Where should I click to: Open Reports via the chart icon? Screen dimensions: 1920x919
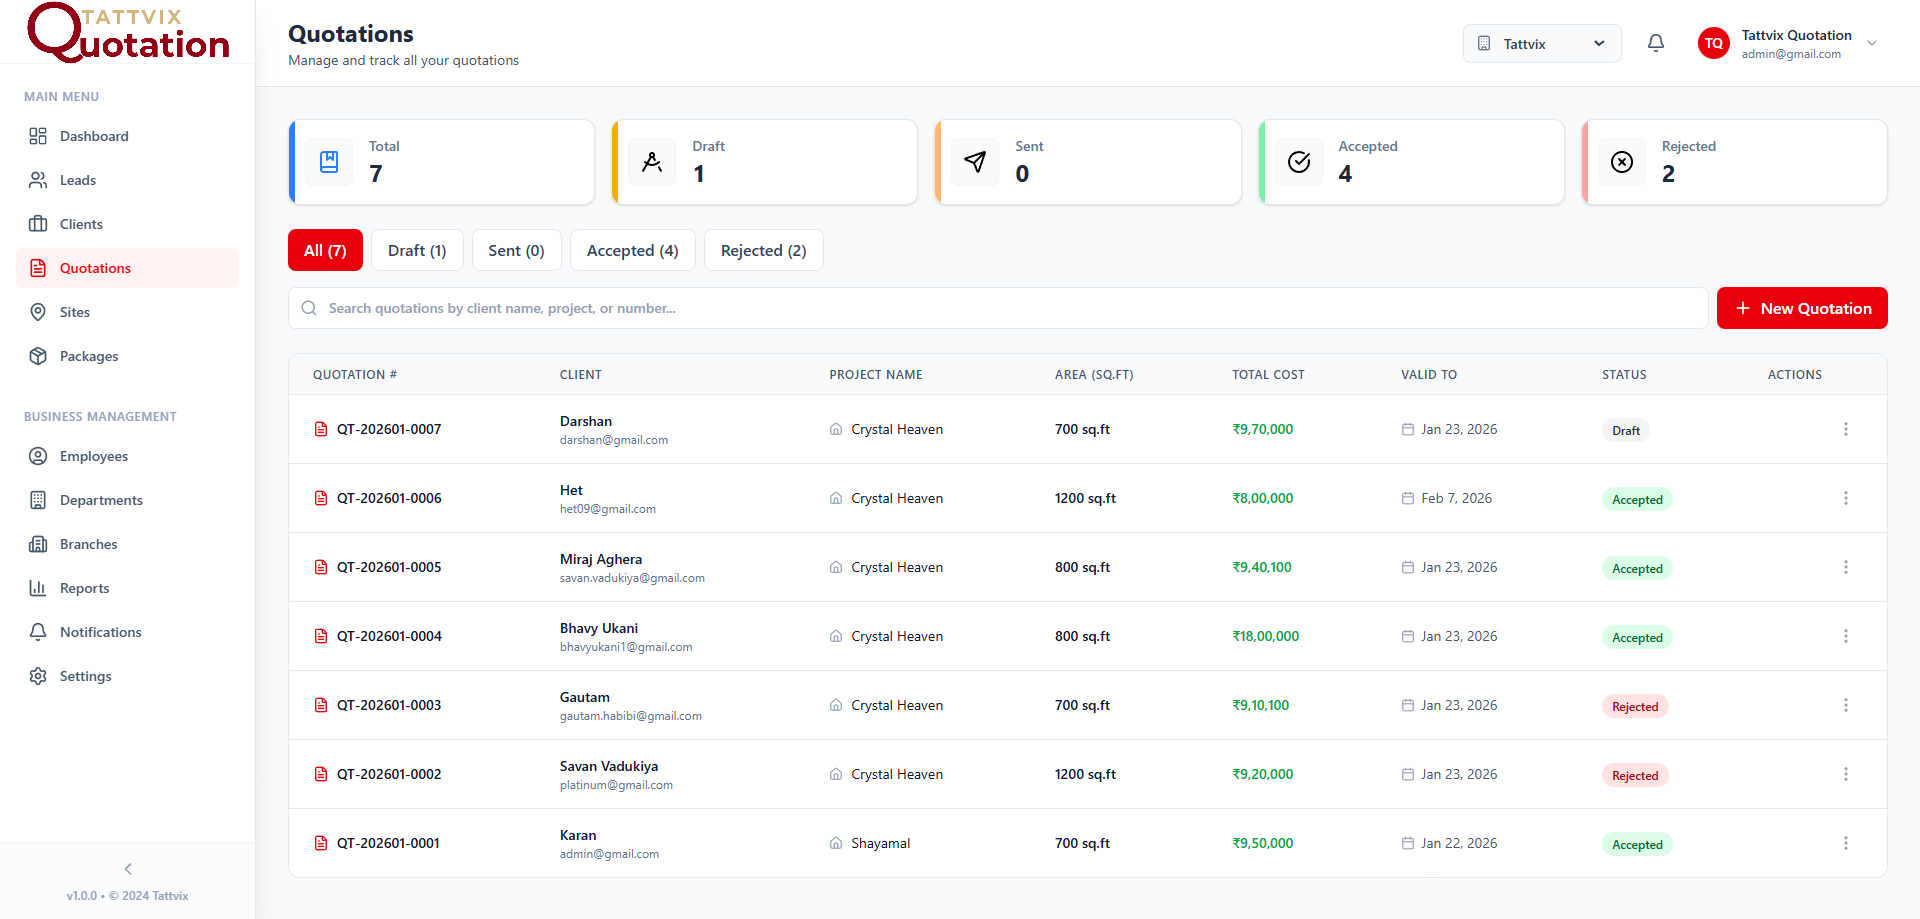[x=37, y=588]
